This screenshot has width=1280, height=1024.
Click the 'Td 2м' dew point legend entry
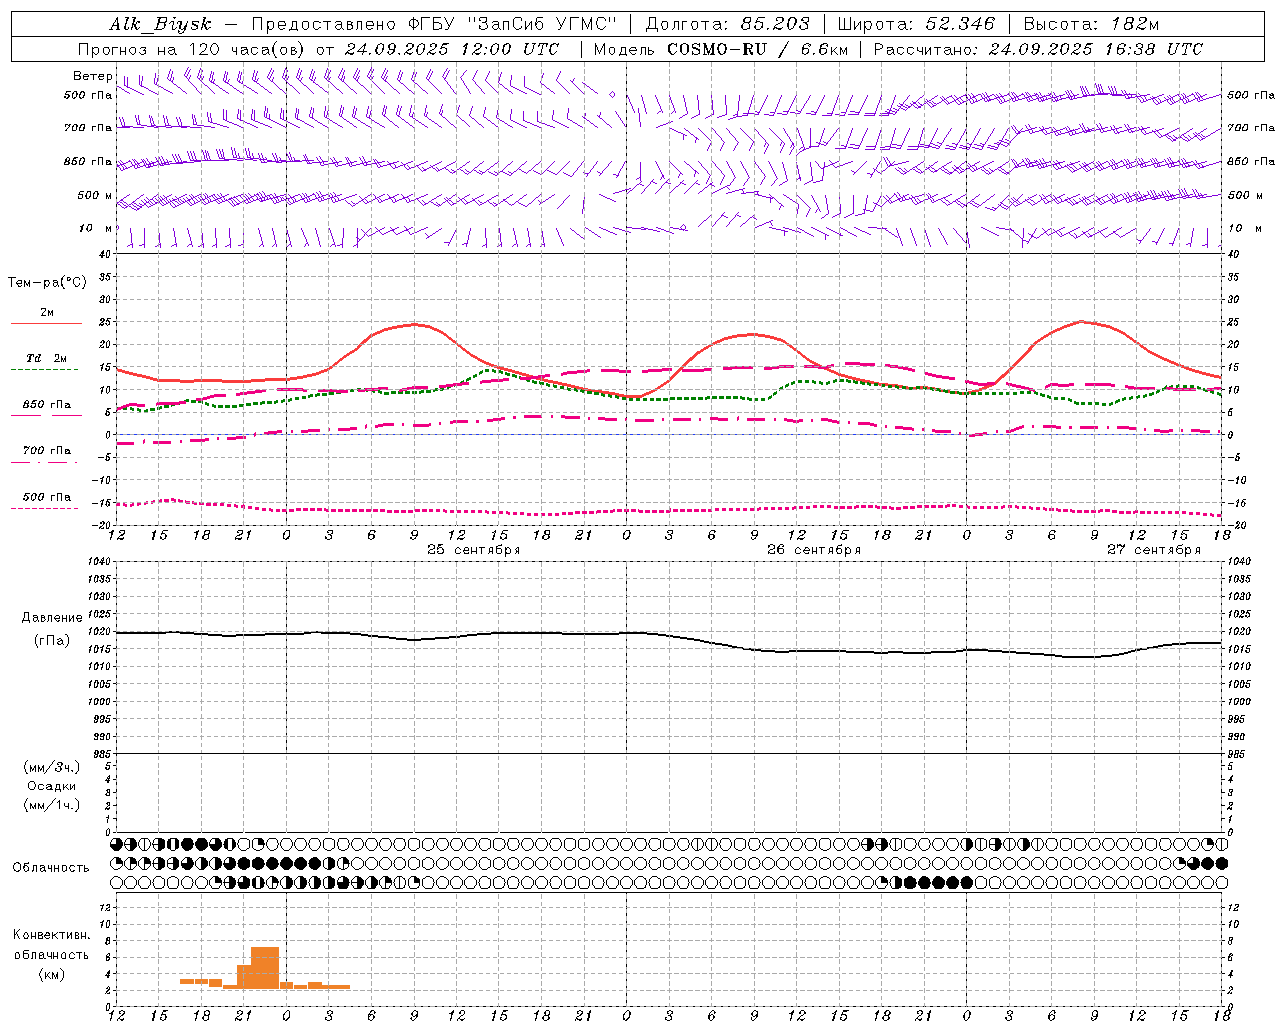click(x=47, y=358)
